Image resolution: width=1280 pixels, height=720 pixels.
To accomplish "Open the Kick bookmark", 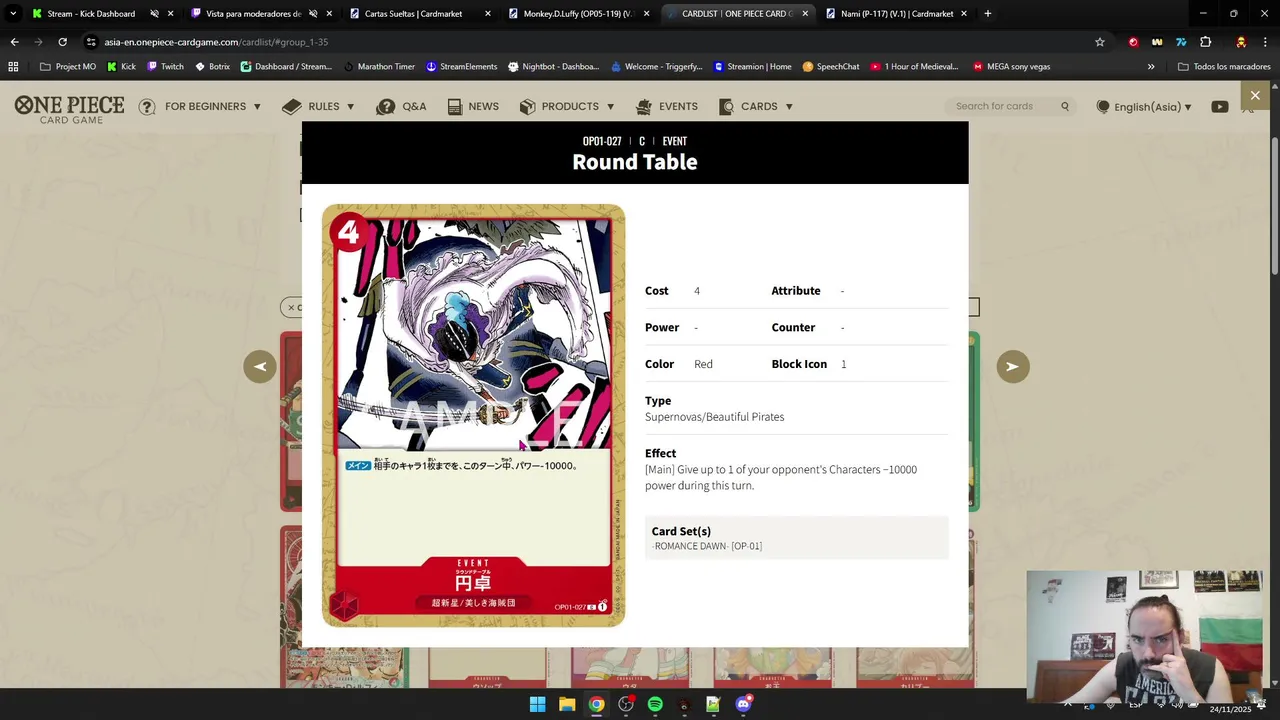I will (121, 67).
